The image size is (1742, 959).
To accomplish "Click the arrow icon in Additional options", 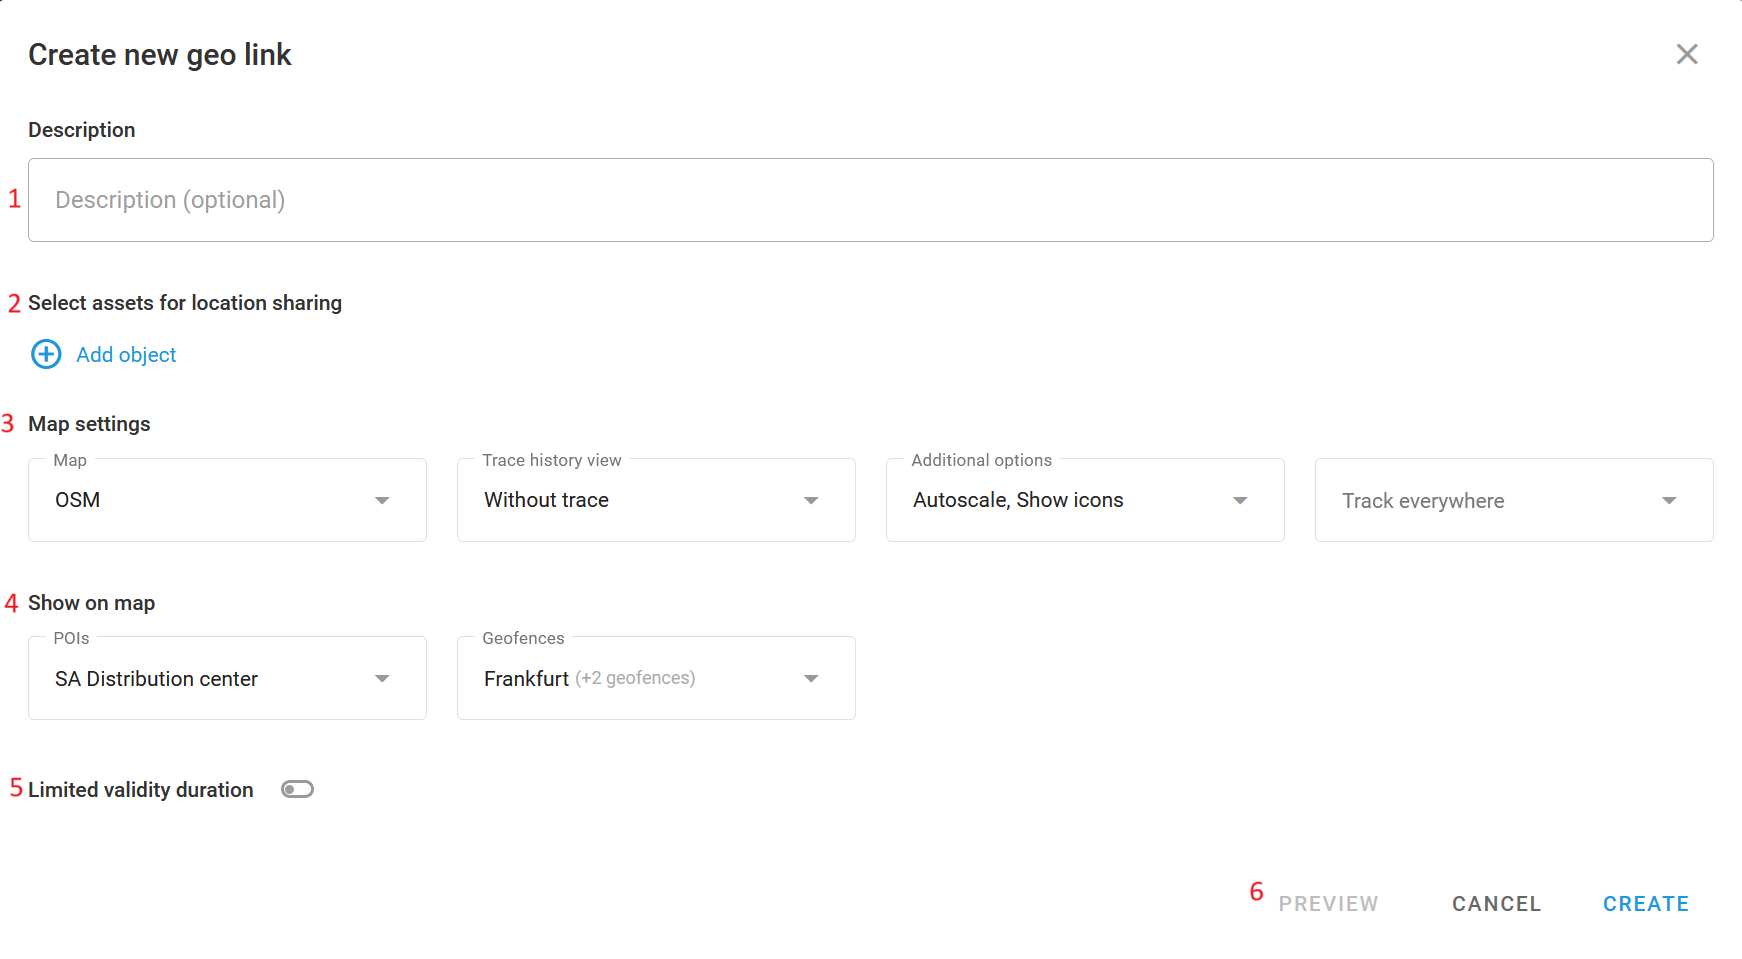I will [x=1240, y=500].
